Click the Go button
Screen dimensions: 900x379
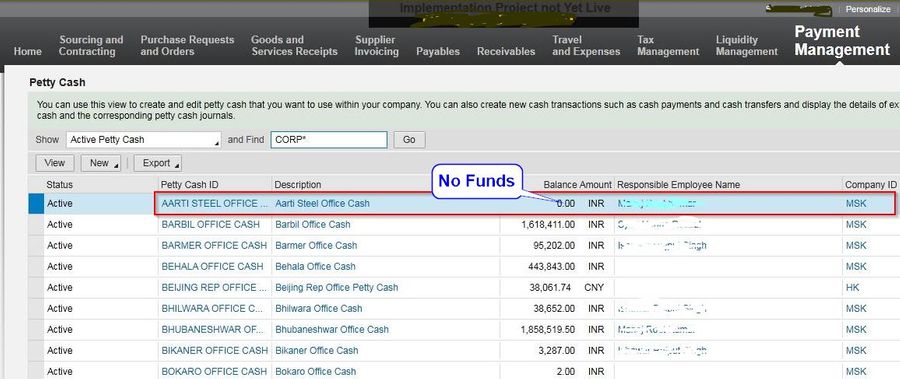pyautogui.click(x=409, y=140)
